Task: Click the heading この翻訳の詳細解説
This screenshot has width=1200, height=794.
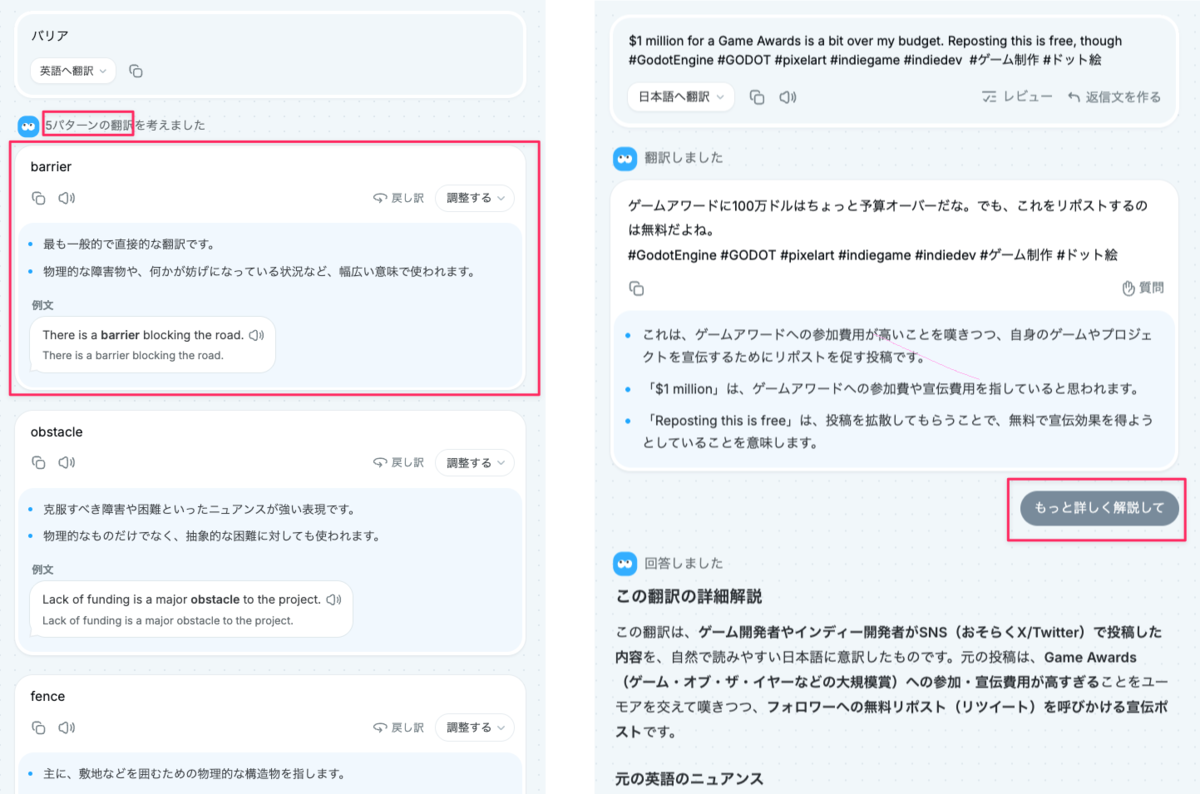Action: coord(689,597)
